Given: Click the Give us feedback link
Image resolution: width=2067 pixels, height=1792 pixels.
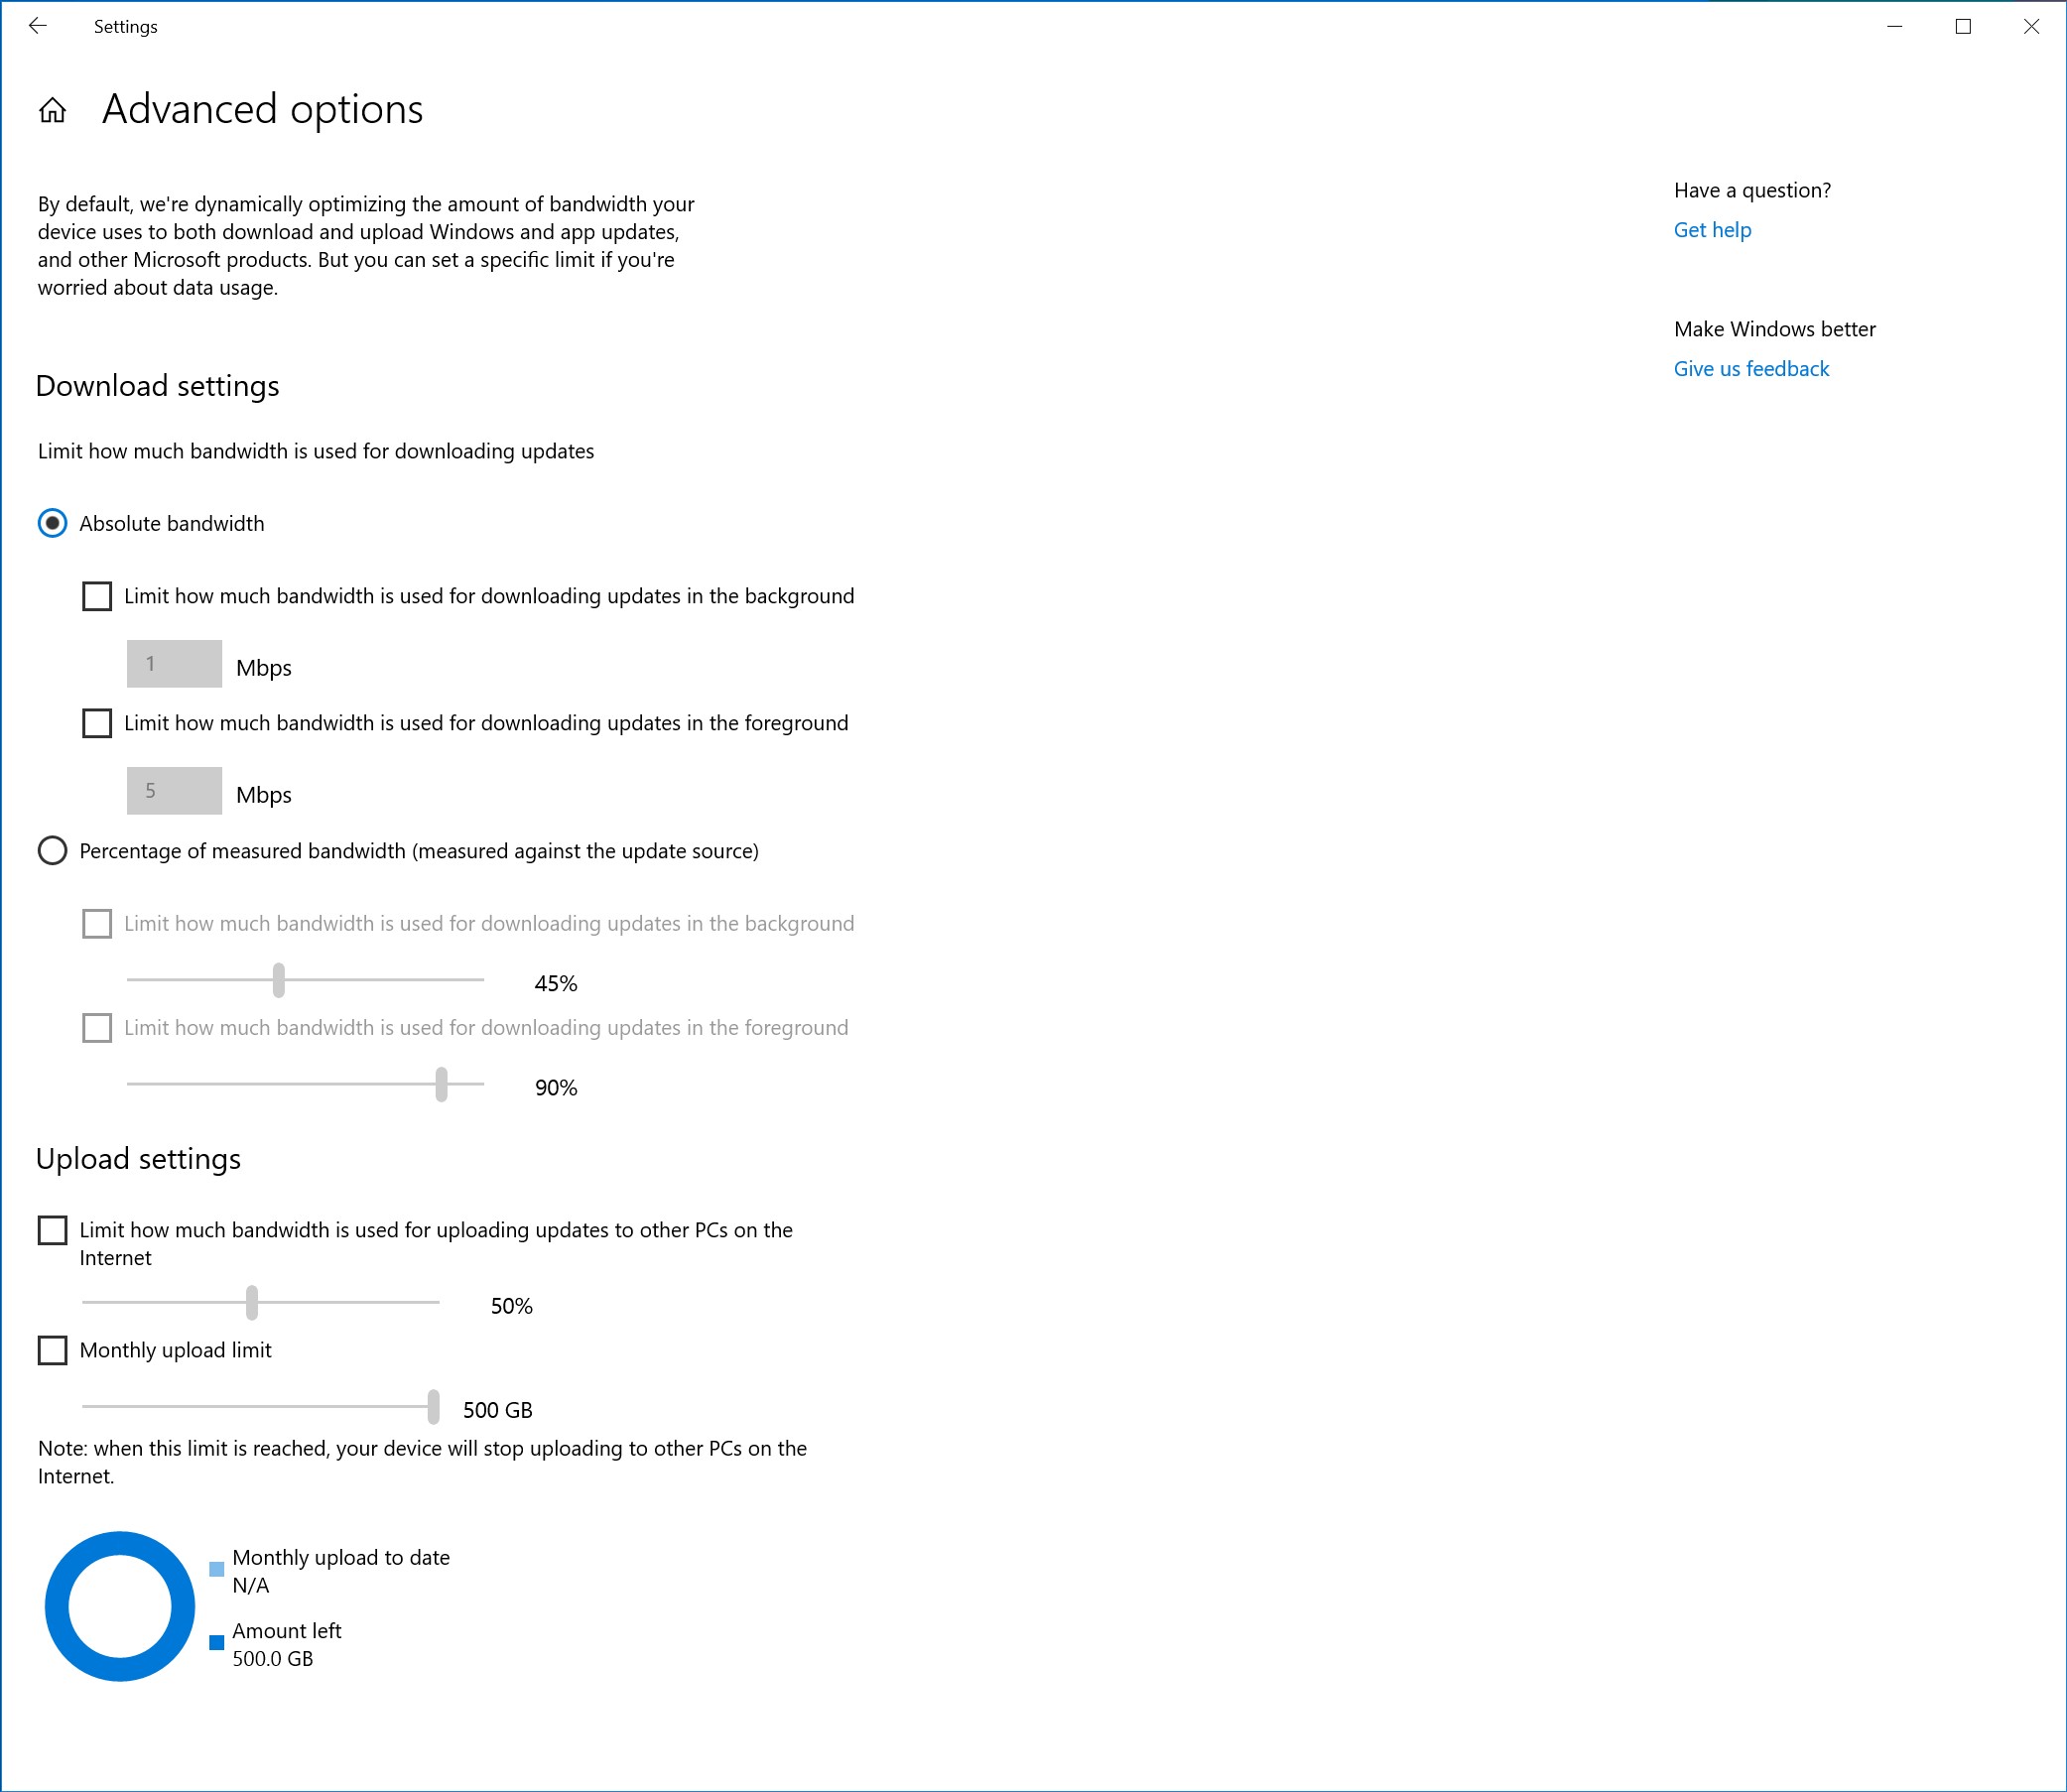Looking at the screenshot, I should [x=1750, y=367].
